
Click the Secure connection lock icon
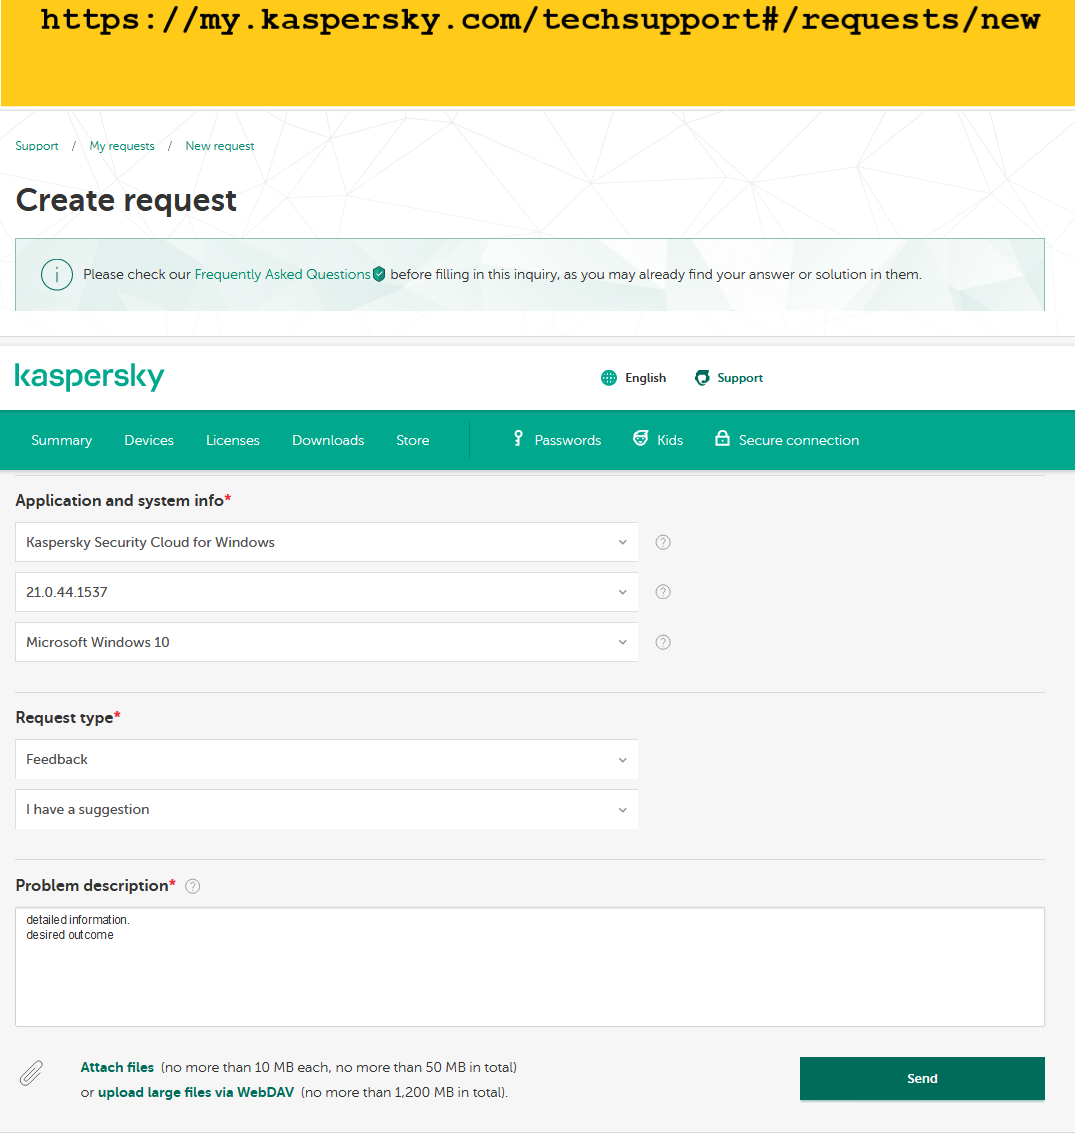(722, 438)
